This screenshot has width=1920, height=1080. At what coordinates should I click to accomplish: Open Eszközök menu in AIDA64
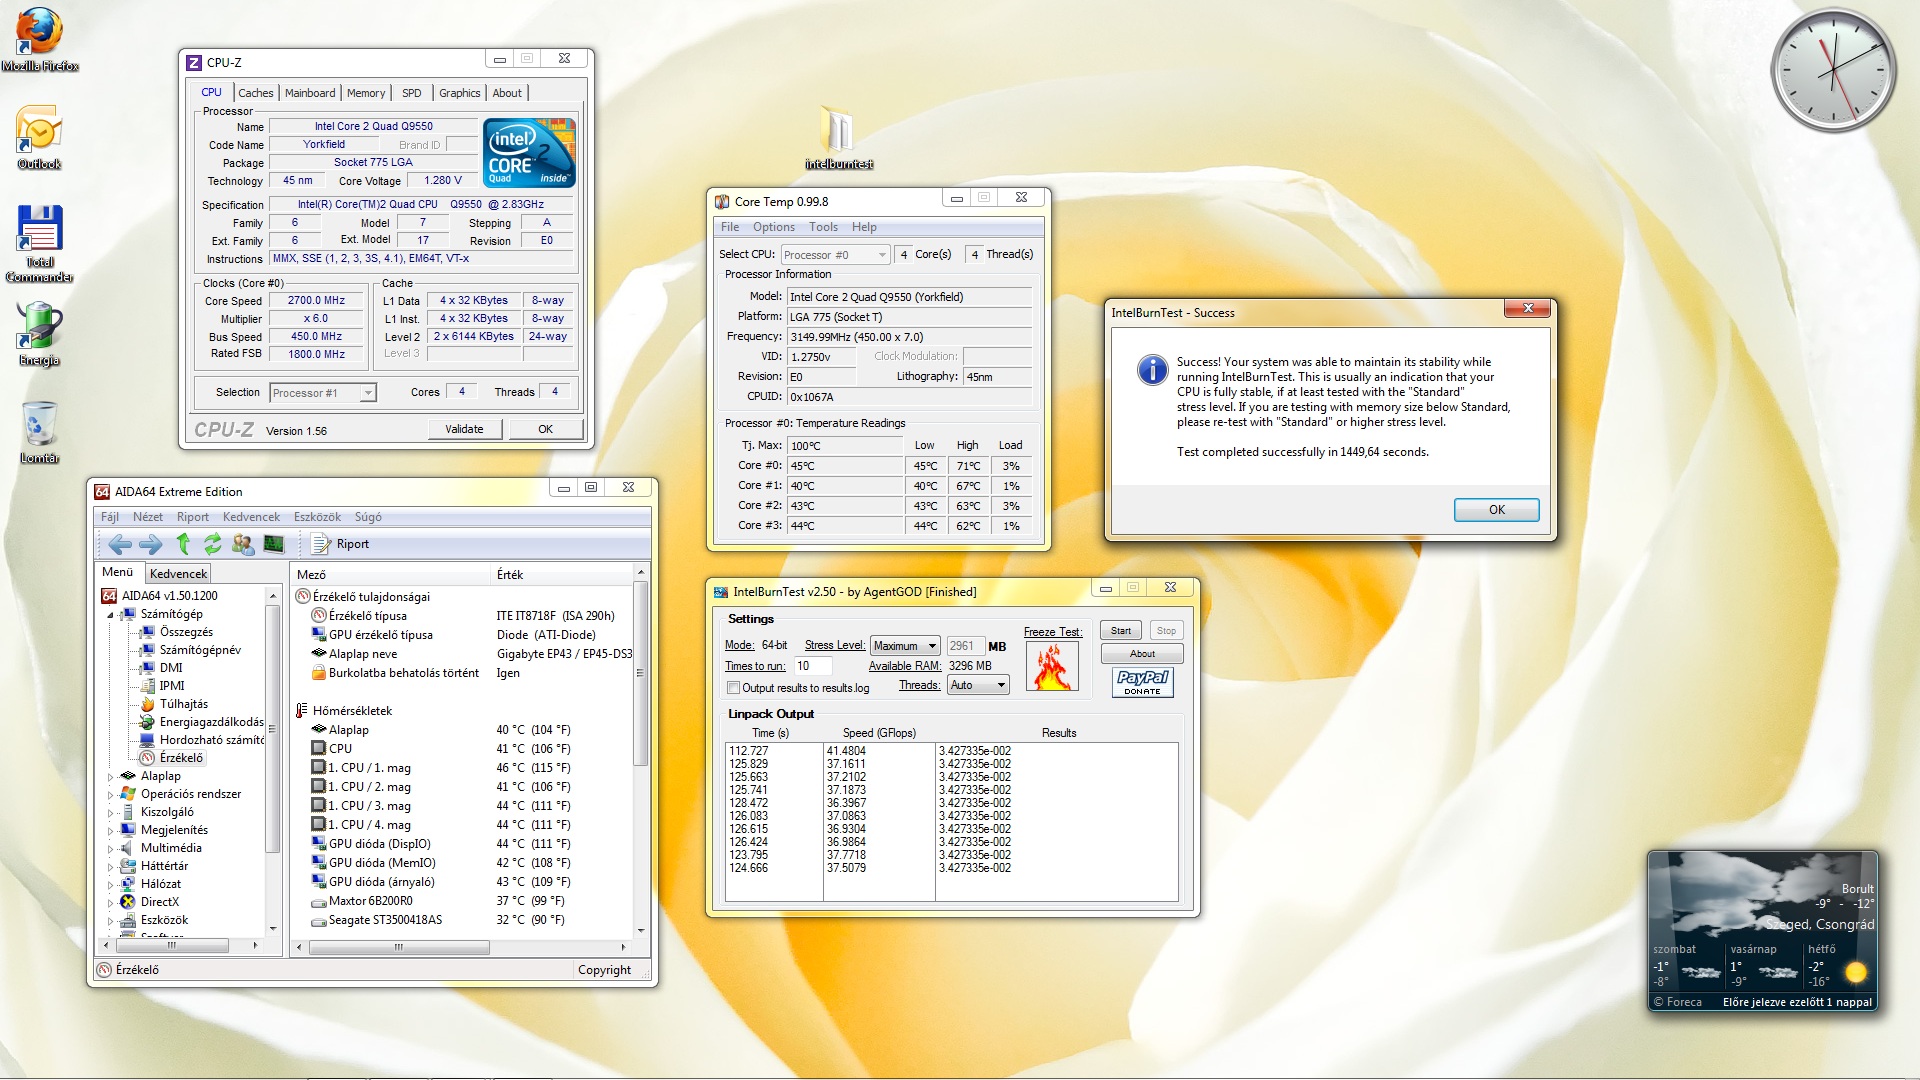pyautogui.click(x=317, y=517)
